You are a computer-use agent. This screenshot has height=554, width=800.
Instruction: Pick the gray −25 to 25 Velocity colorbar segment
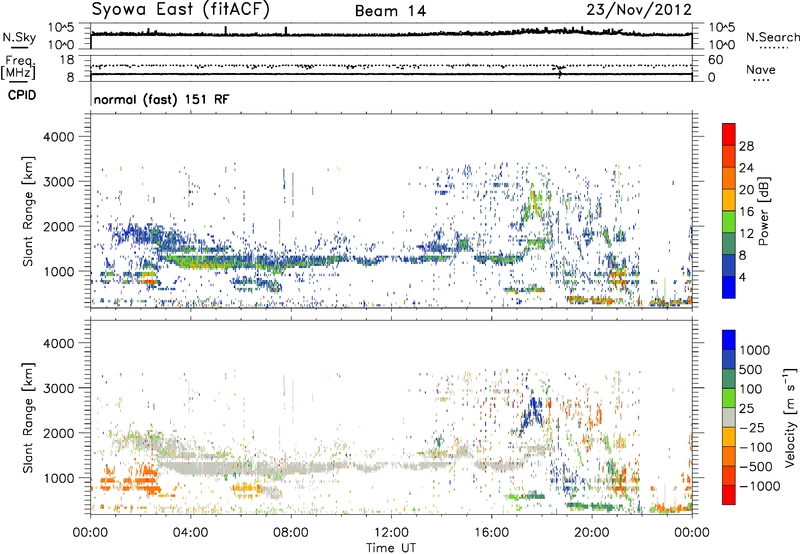tap(729, 417)
